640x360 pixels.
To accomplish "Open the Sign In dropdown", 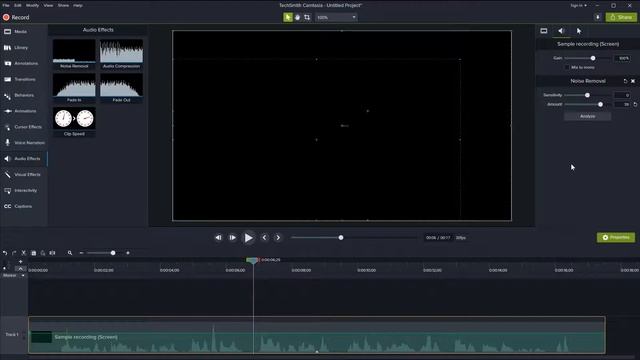I will click(x=578, y=5).
